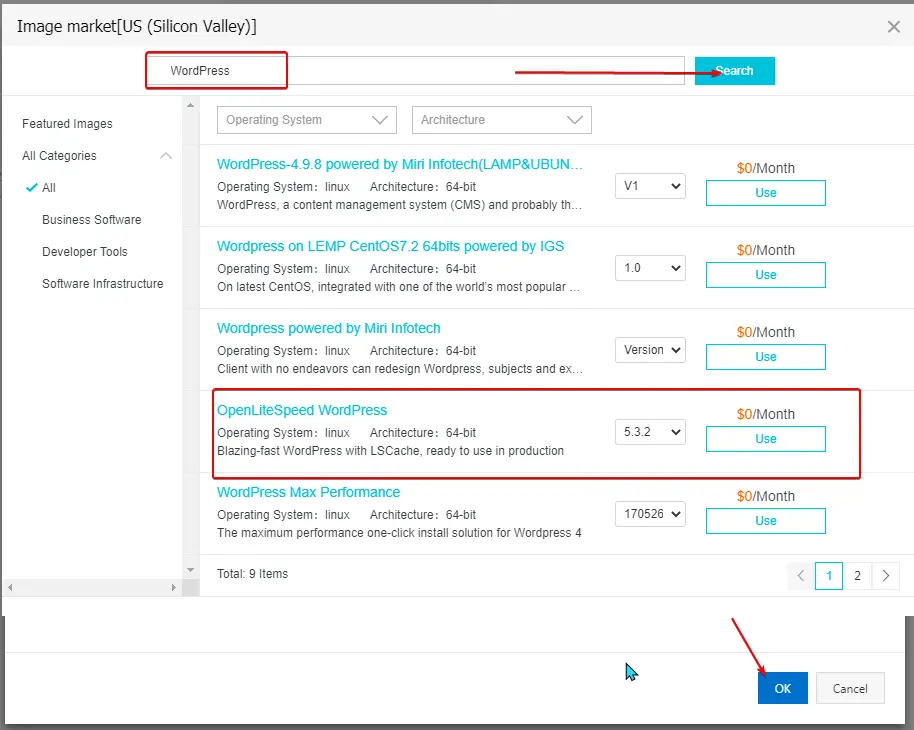The image size is (914, 730).
Task: Select page 1 of results
Action: point(829,576)
